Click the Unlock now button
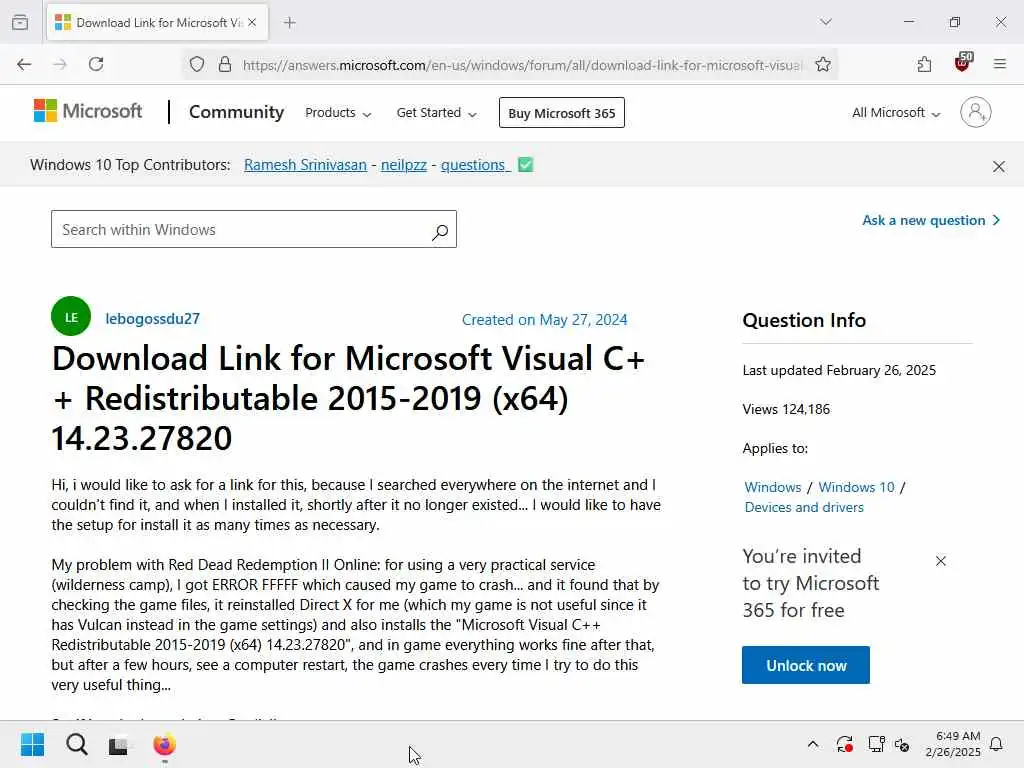Screen dimensions: 1024x768 click(806, 665)
